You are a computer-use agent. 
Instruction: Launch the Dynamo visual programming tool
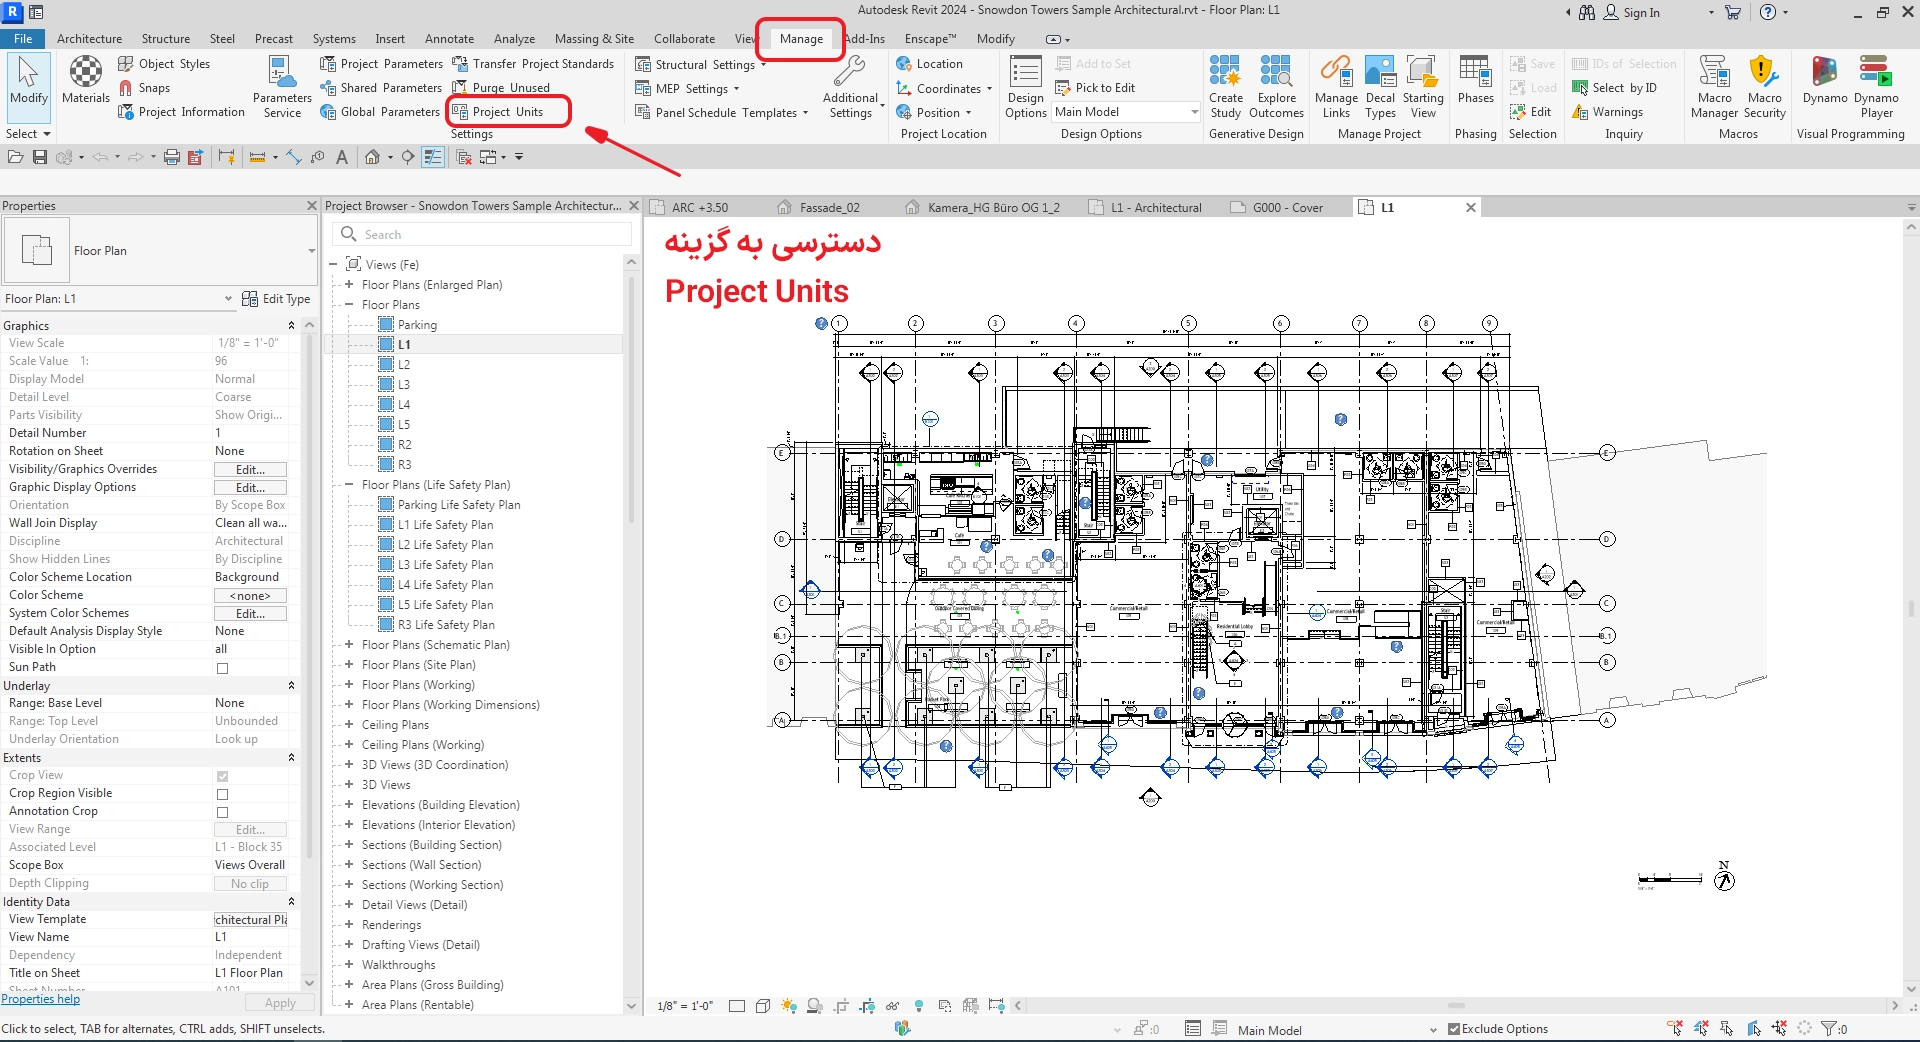pos(1824,80)
